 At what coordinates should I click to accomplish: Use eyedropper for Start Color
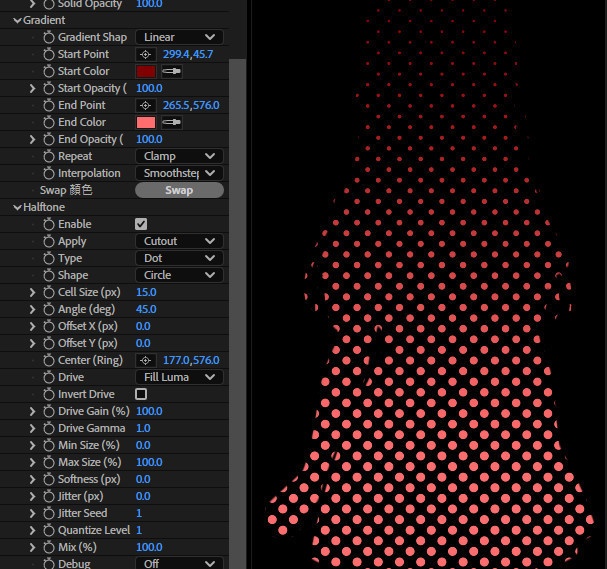coord(171,71)
